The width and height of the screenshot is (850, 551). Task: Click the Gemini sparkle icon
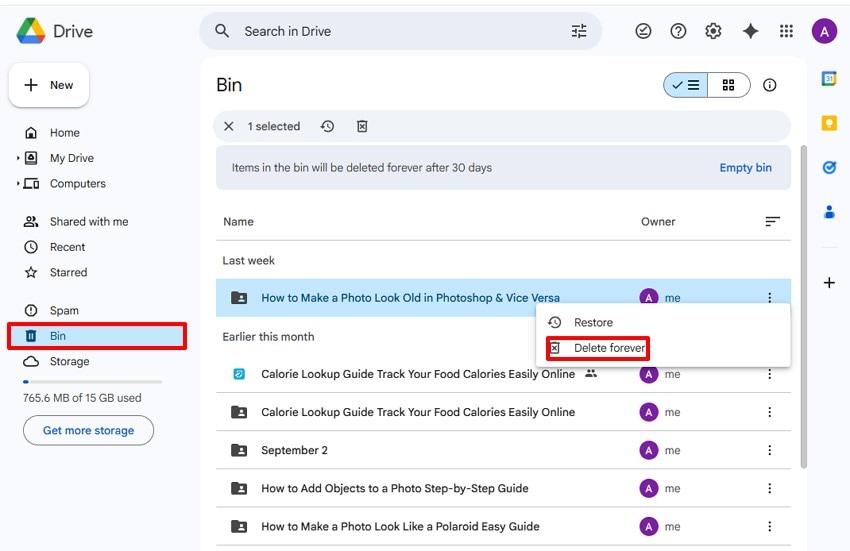click(x=750, y=31)
